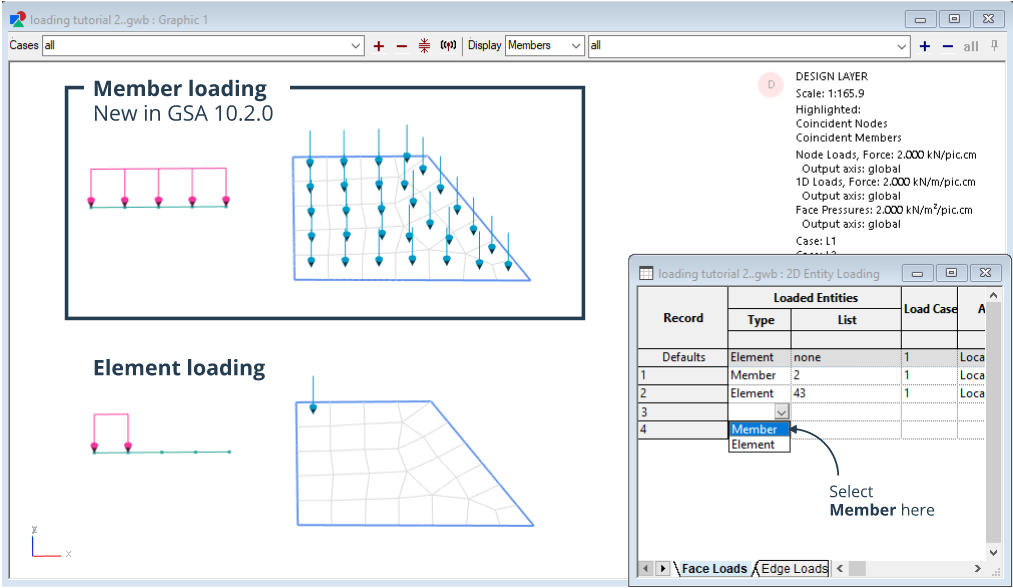The image size is (1013, 588).
Task: Click the table's vertical scrollbar down arrow
Action: (x=993, y=551)
